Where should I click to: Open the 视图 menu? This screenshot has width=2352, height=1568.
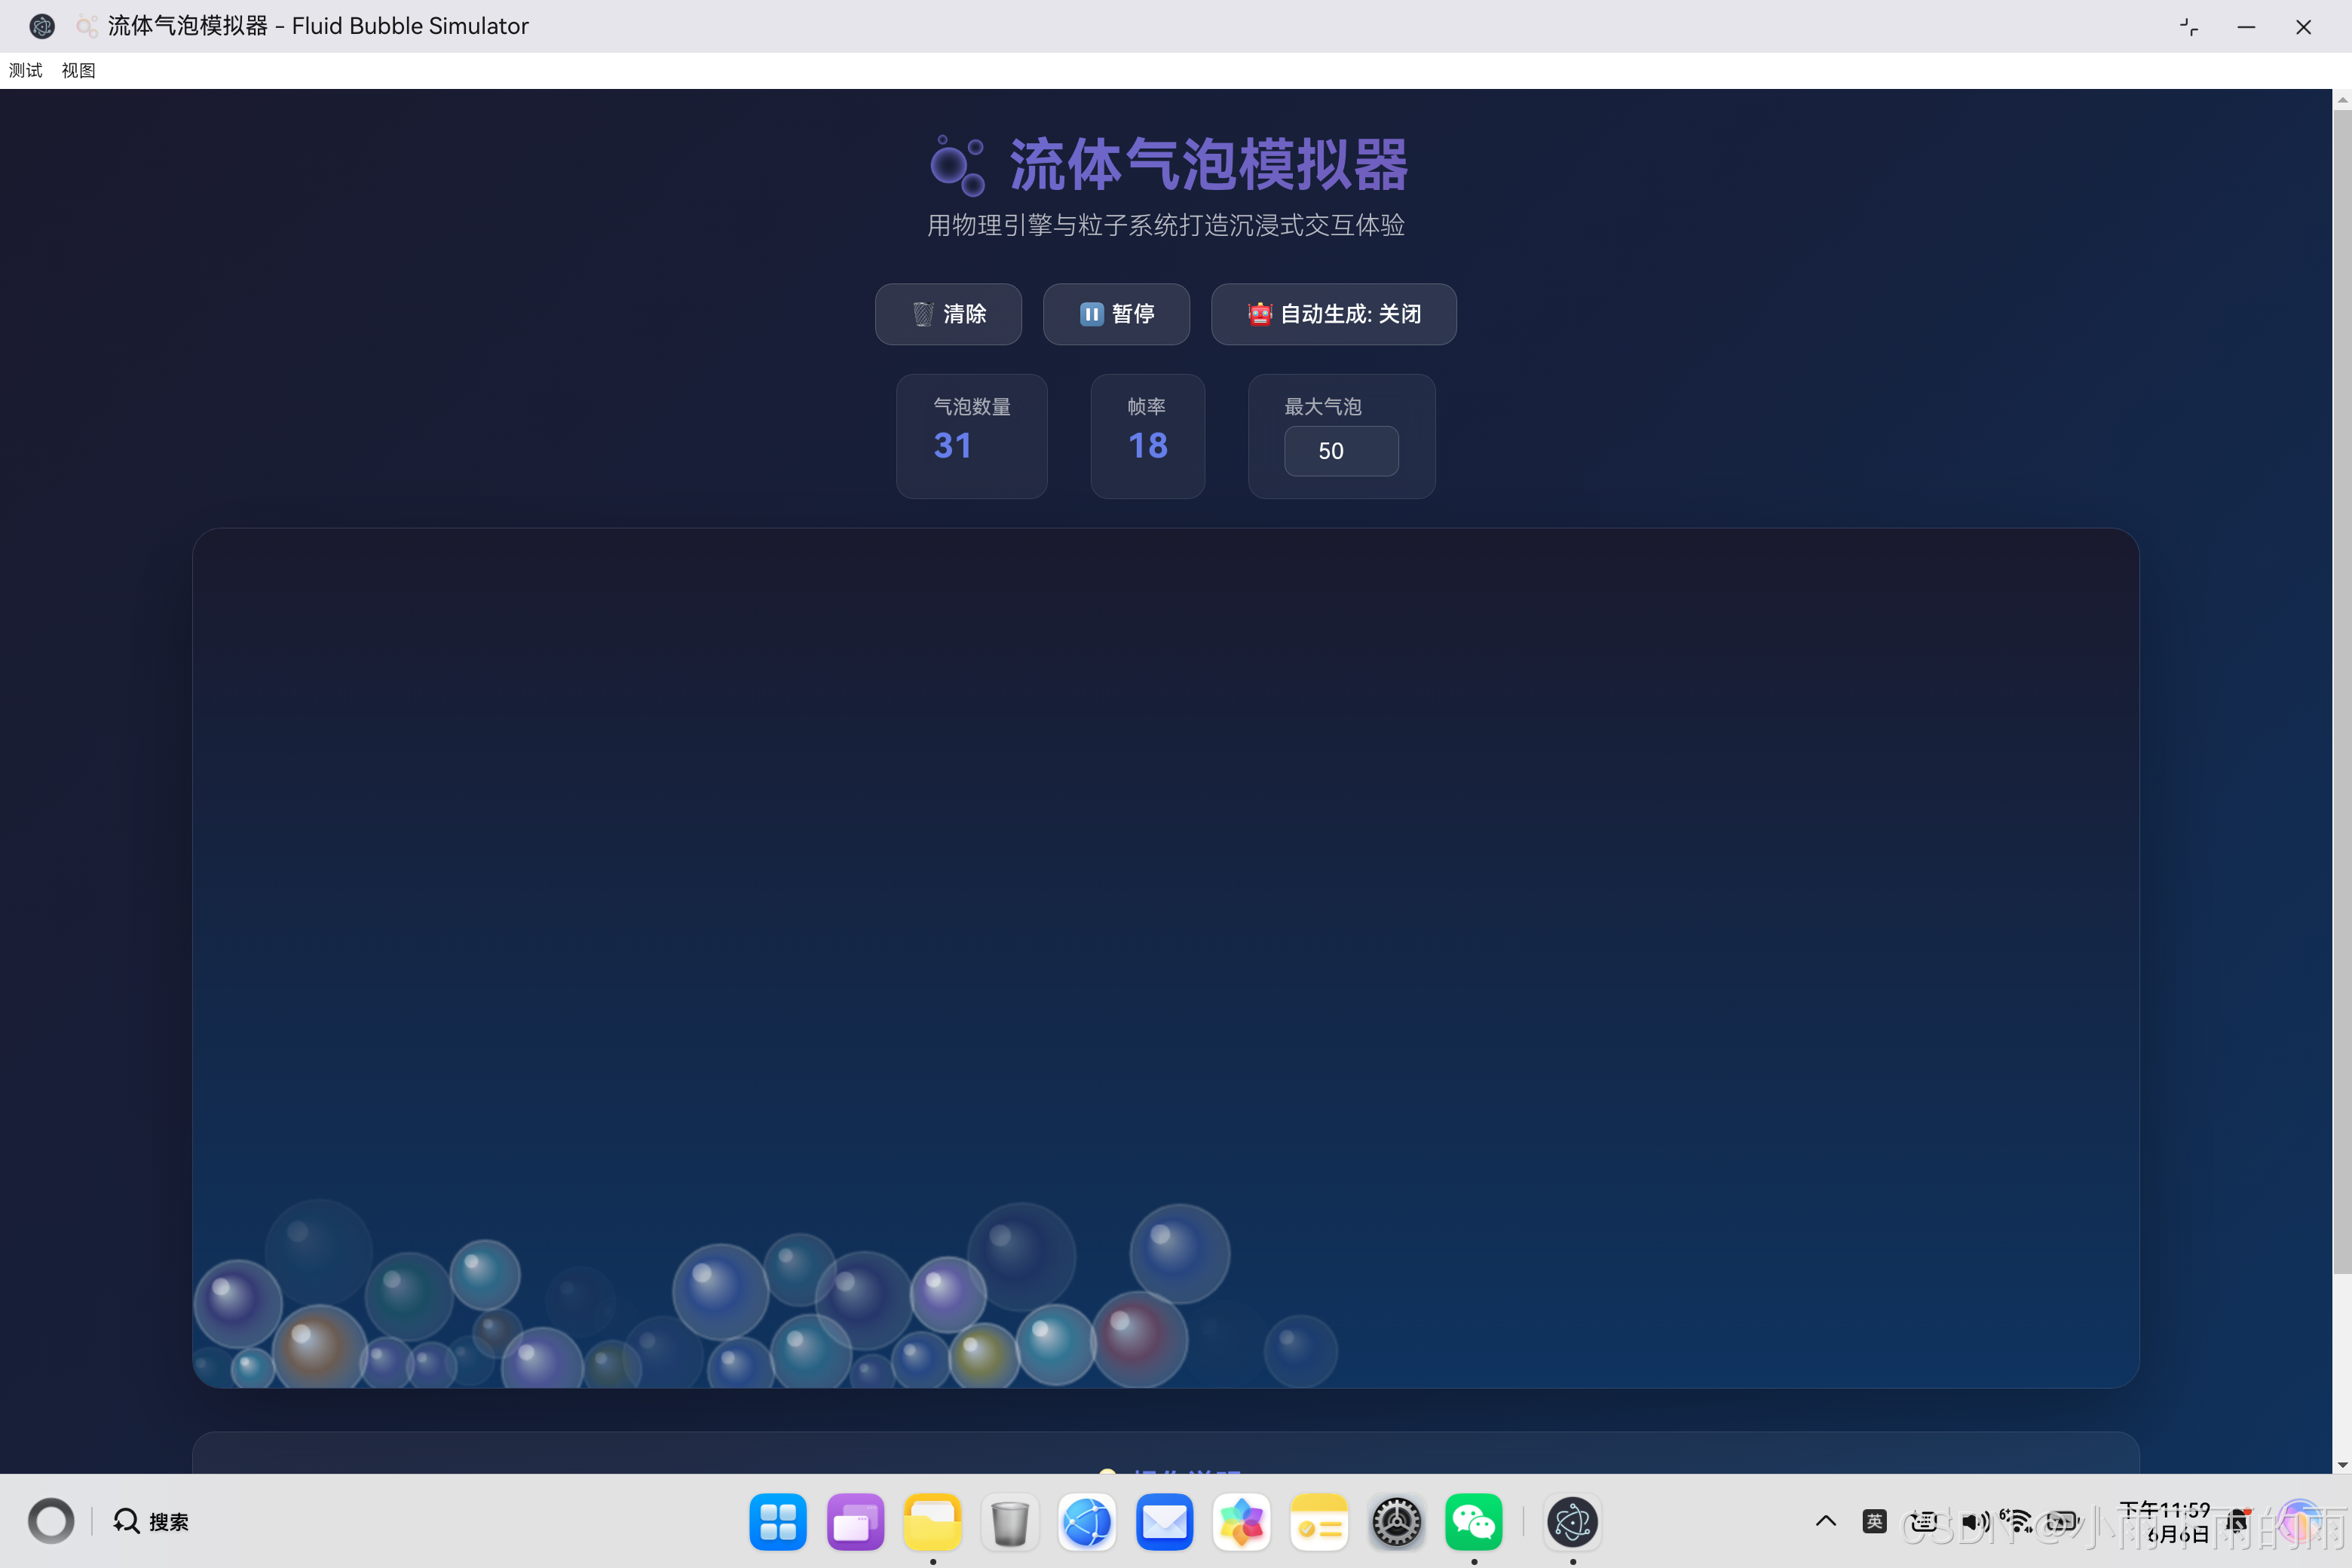(x=78, y=70)
